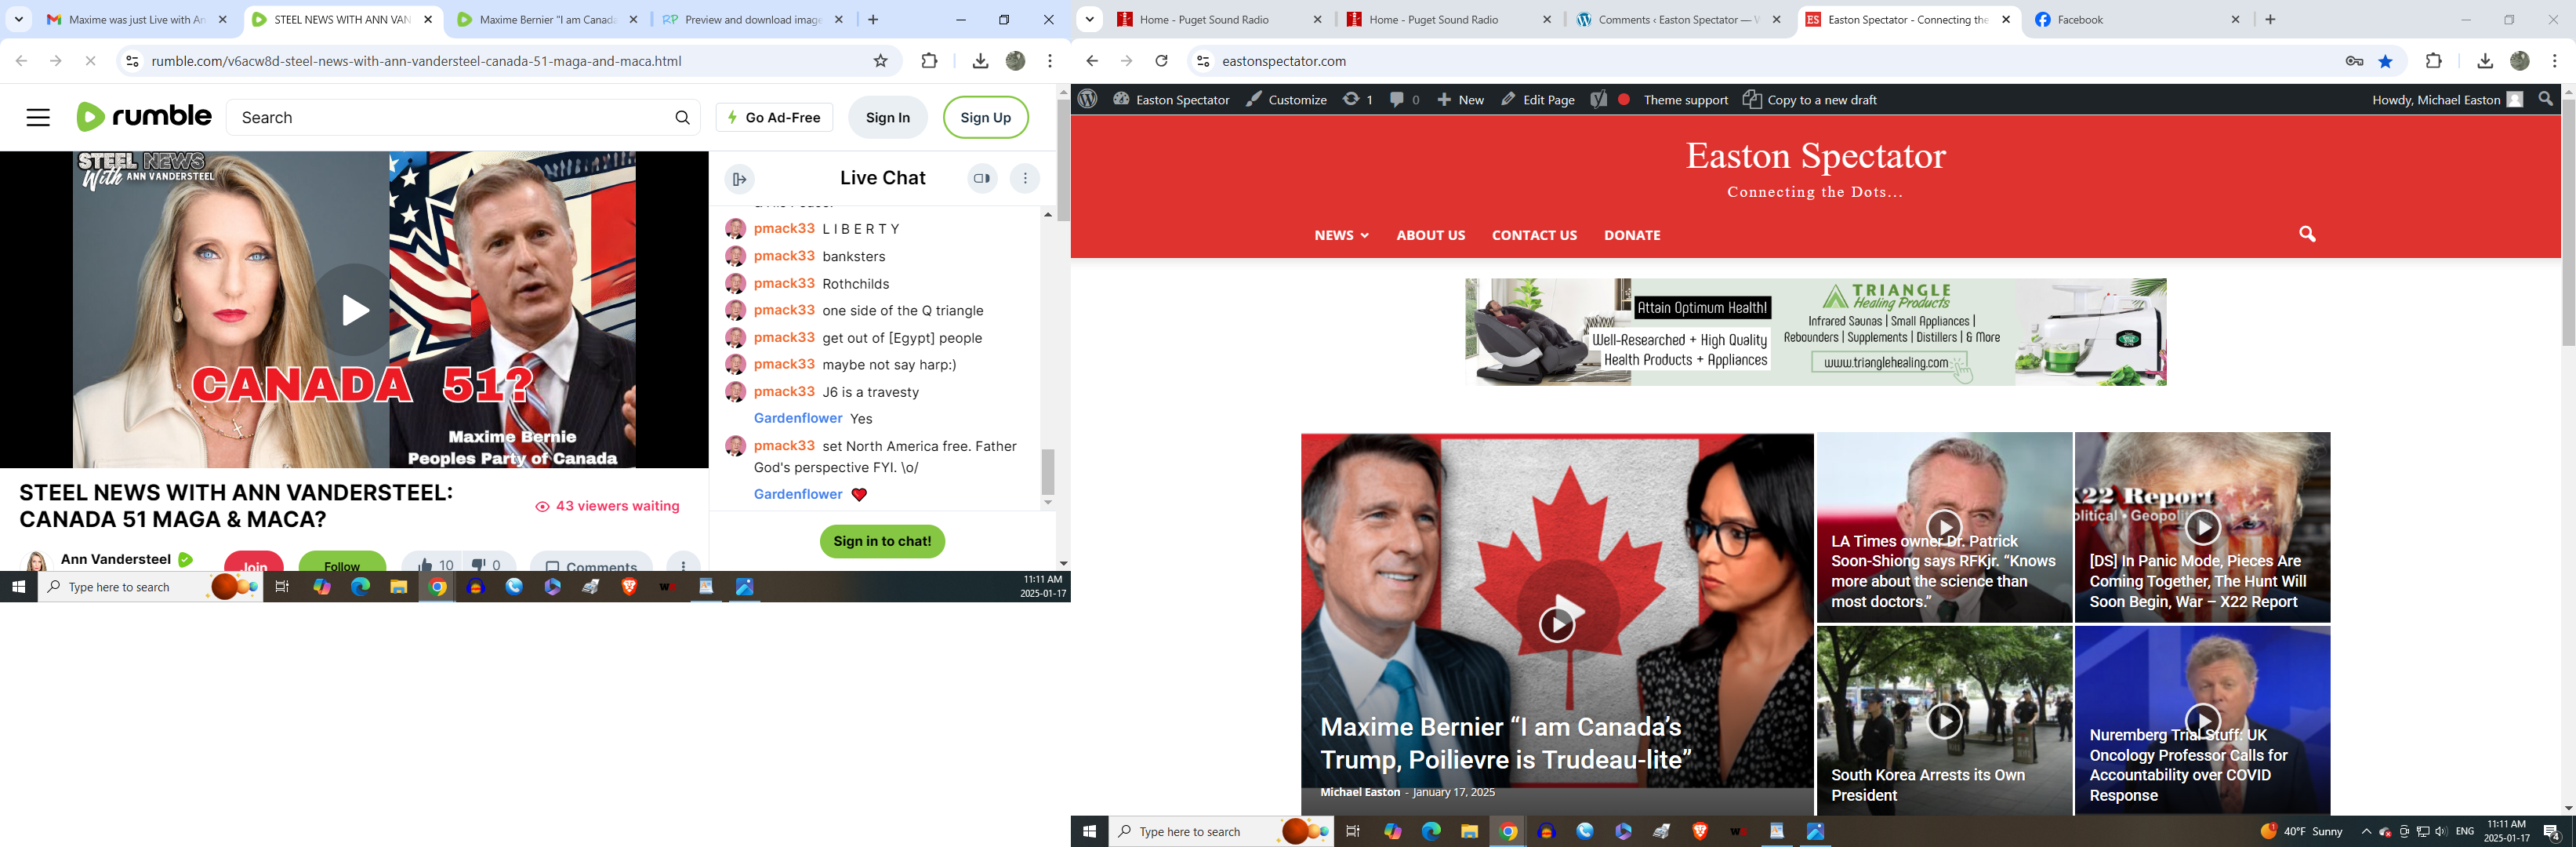Open the Easton Spectator site search icon

click(x=2307, y=234)
